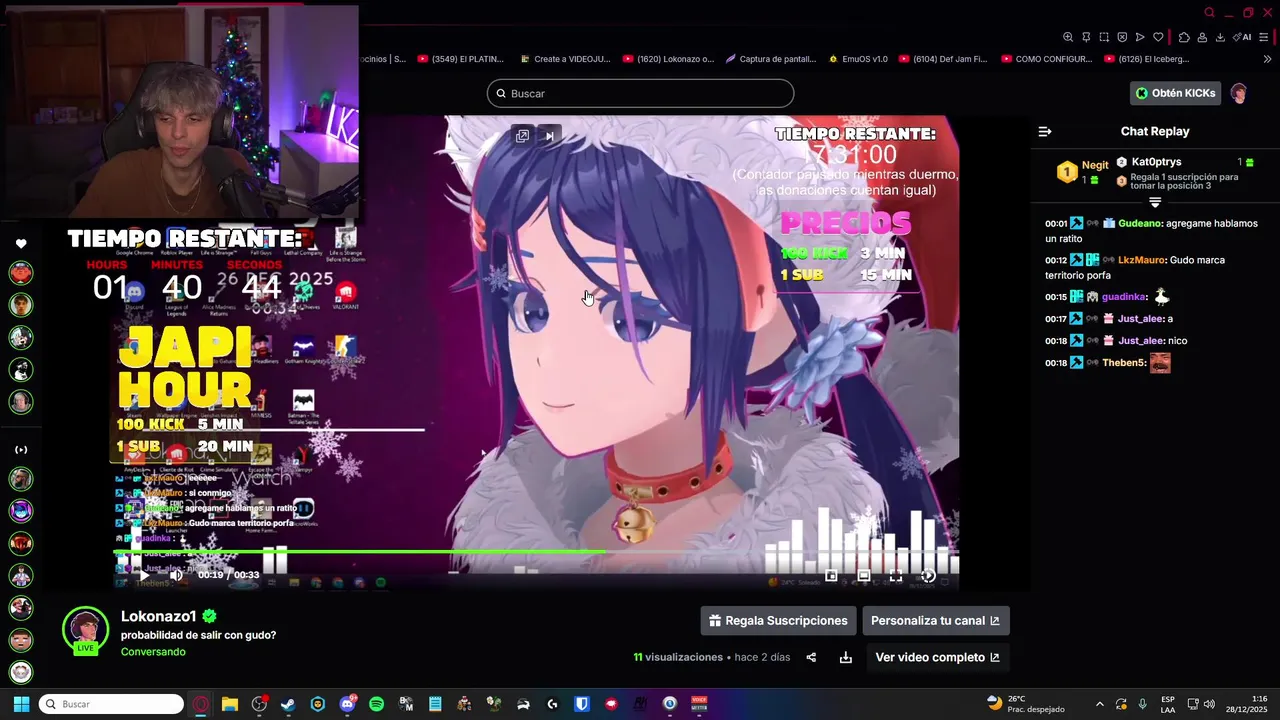Open Kat0ptrys profile in leaderboard
The image size is (1280, 720).
1156,162
